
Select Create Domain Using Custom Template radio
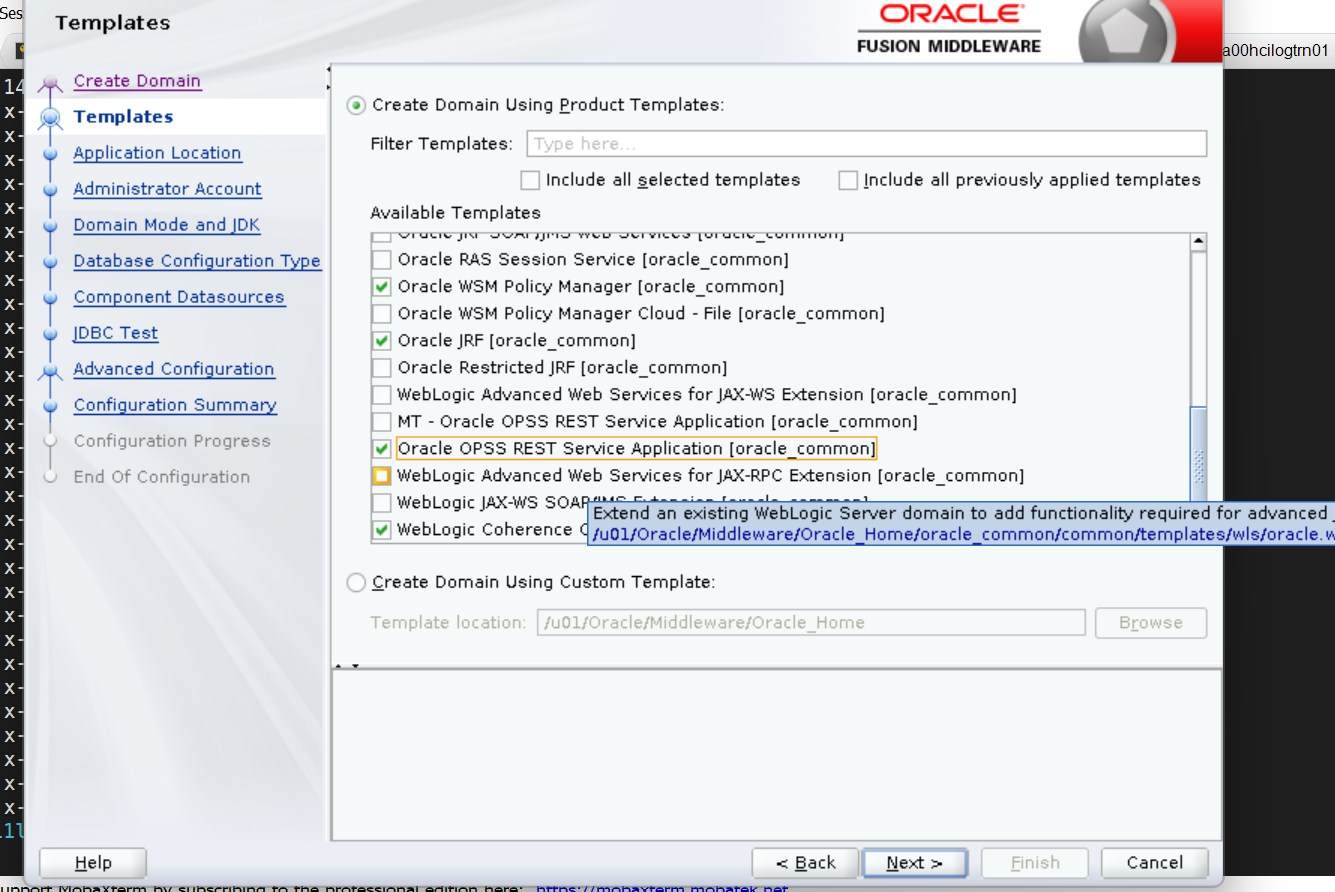click(x=355, y=583)
